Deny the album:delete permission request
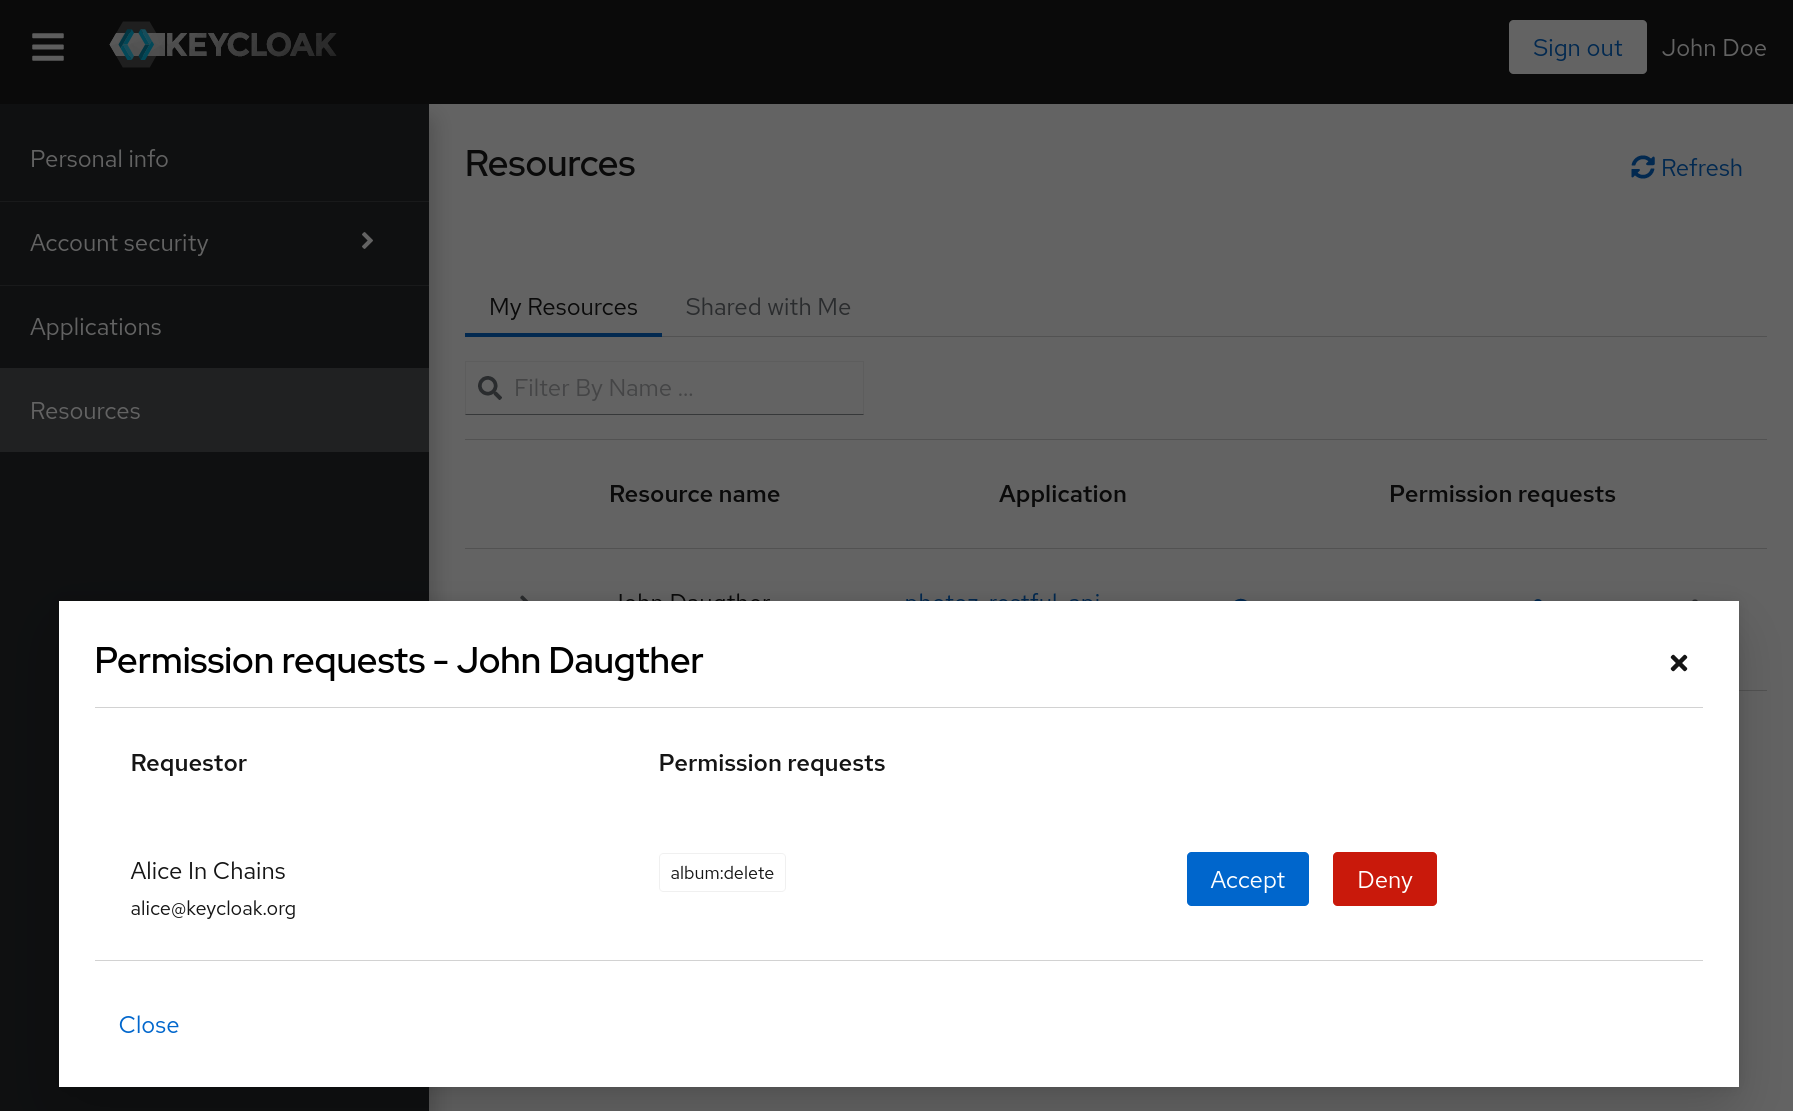Screen dimensions: 1793x1111 pyautogui.click(x=1384, y=879)
